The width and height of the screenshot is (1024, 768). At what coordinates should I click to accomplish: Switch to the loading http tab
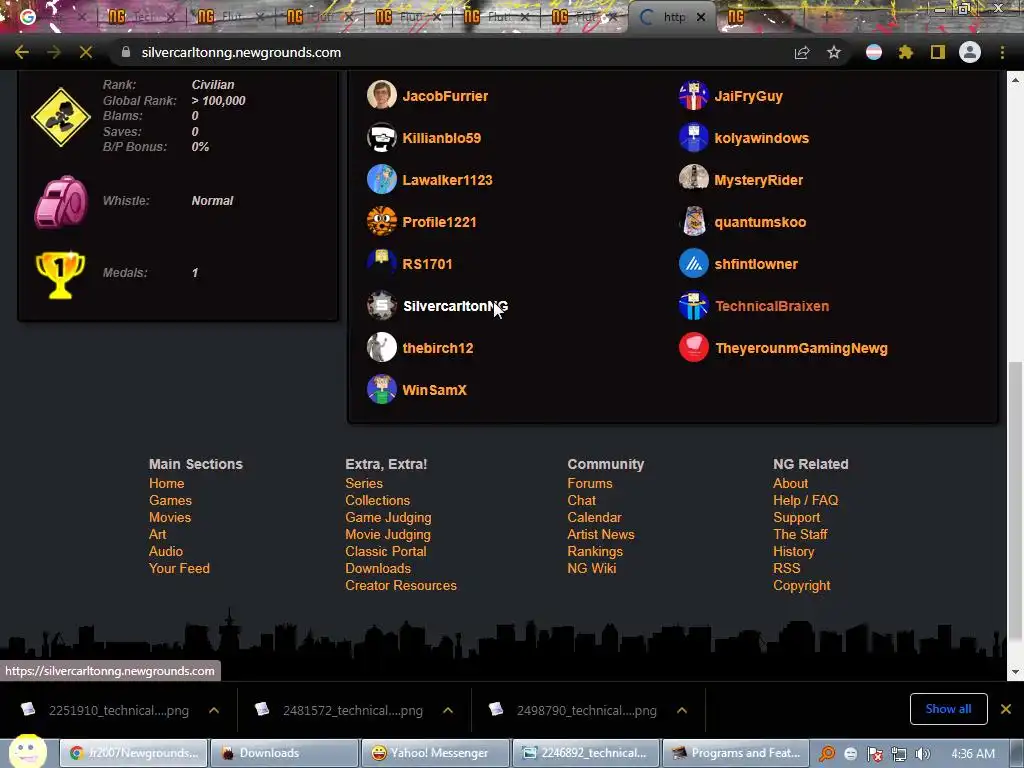point(673,18)
